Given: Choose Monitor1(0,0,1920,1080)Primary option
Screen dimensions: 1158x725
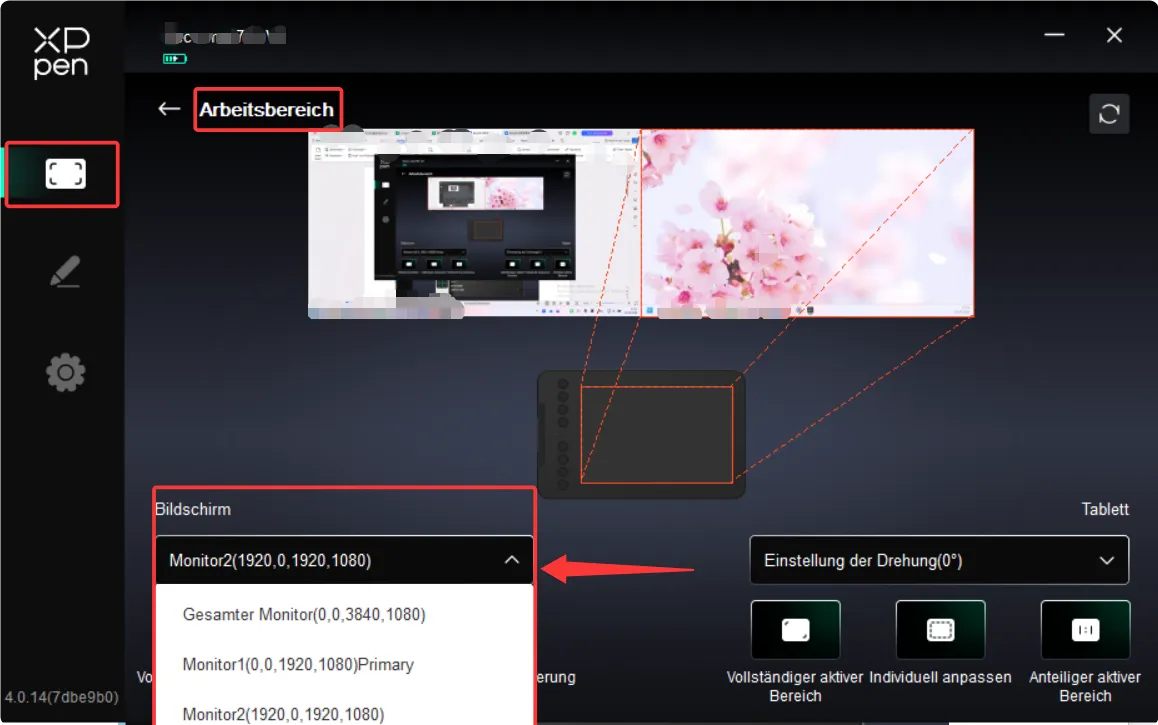Looking at the screenshot, I should [x=344, y=664].
